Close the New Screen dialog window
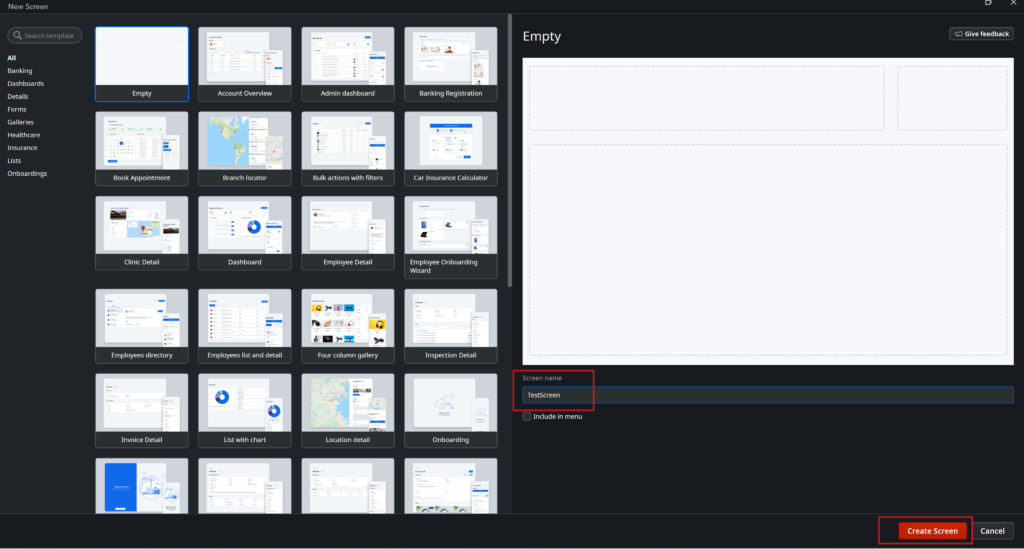This screenshot has width=1024, height=549. point(1011,5)
